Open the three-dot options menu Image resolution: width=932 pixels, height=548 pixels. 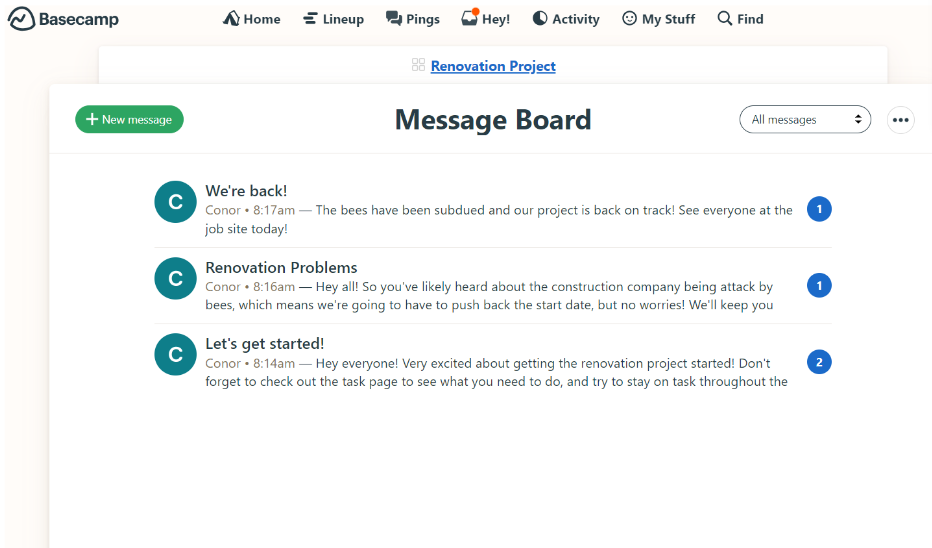(900, 120)
